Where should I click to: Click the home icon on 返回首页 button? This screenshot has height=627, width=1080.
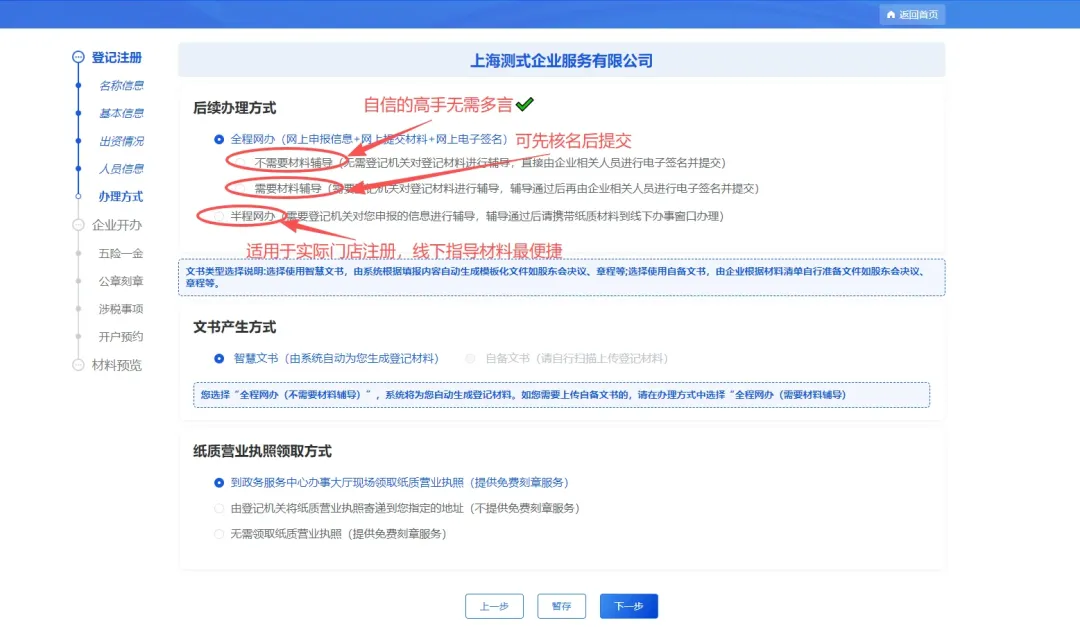[x=891, y=14]
